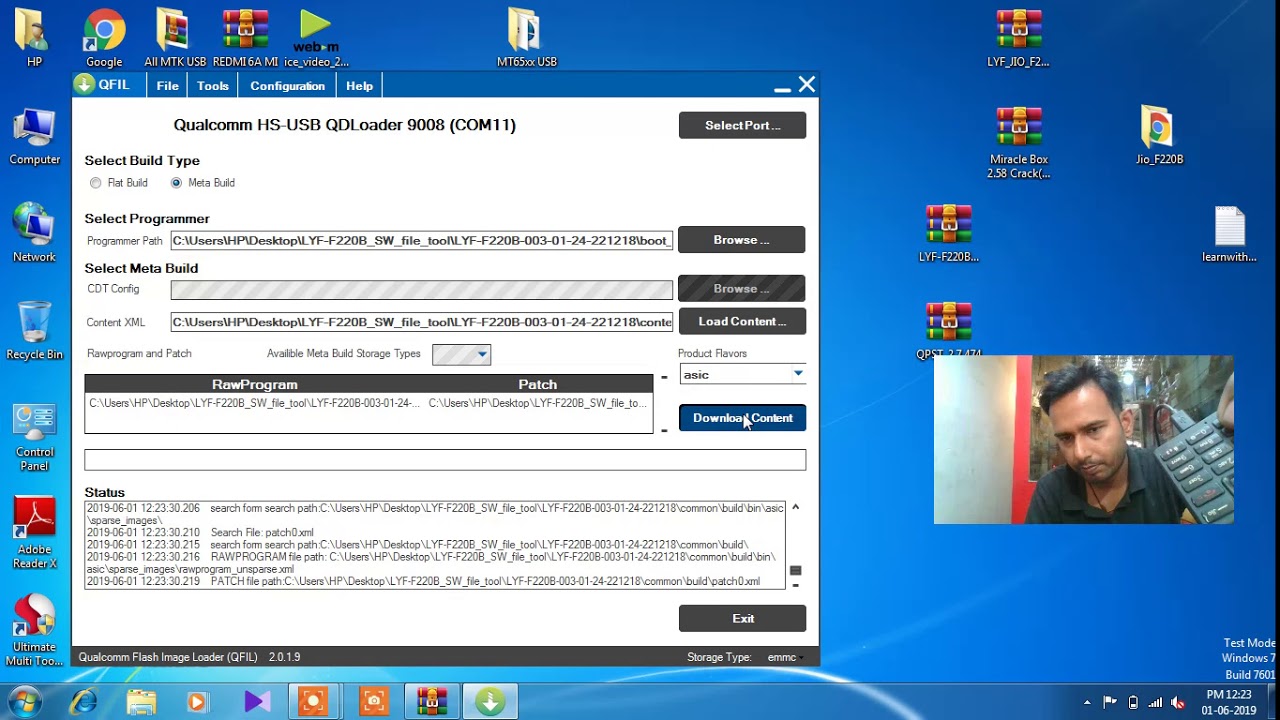1280x720 pixels.
Task: Open Internet Explorer from taskbar
Action: (84, 702)
